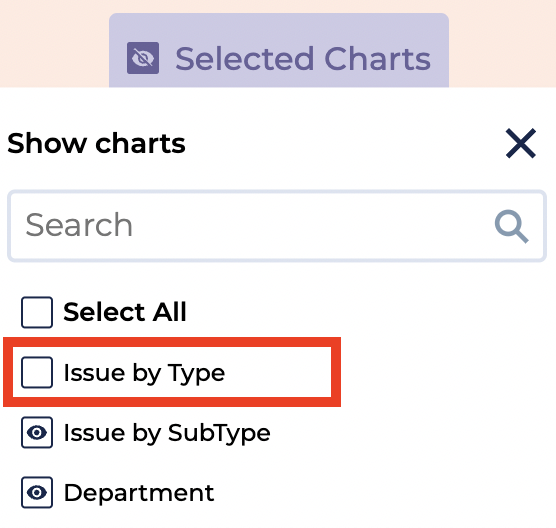This screenshot has height=528, width=556.
Task: Click blank area right of Issue by SubType row
Action: pyautogui.click(x=411, y=433)
